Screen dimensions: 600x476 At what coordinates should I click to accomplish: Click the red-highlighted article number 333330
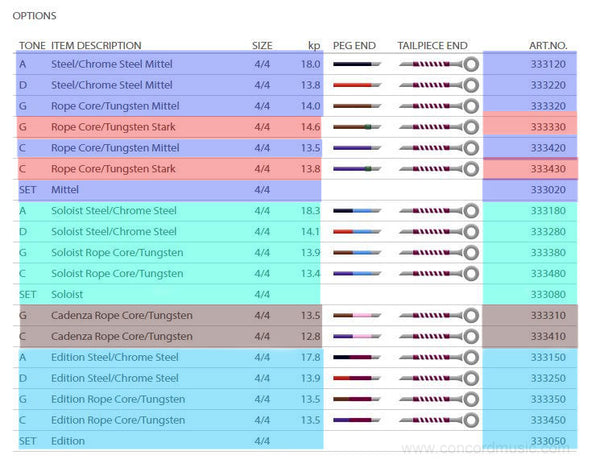(x=548, y=127)
